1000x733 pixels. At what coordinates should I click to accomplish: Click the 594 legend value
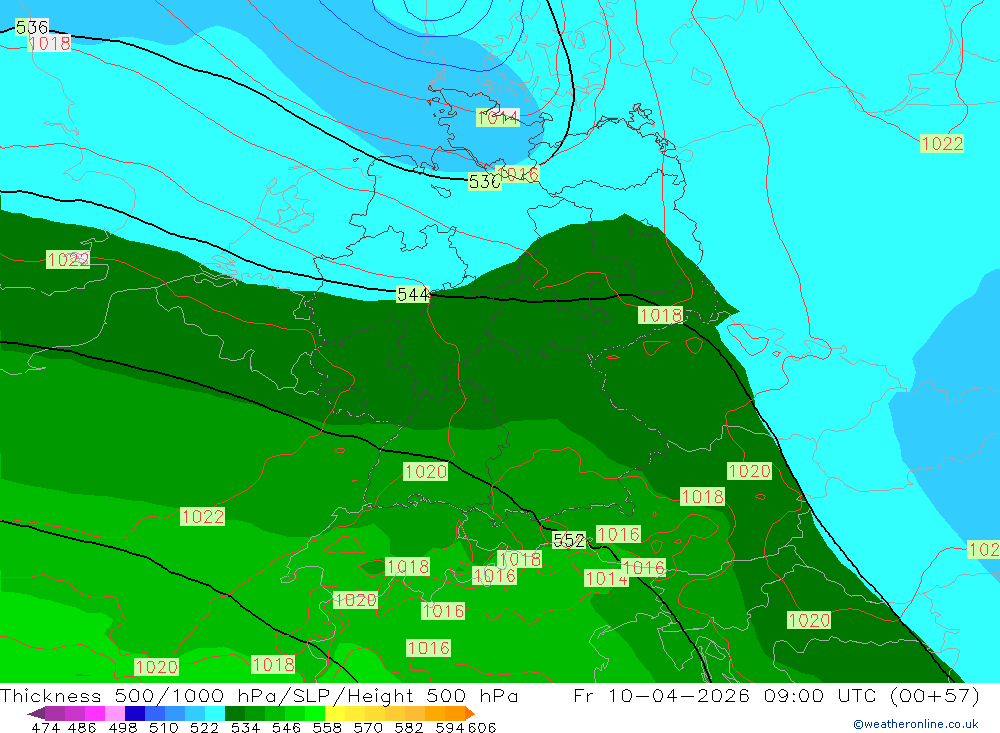click(450, 727)
